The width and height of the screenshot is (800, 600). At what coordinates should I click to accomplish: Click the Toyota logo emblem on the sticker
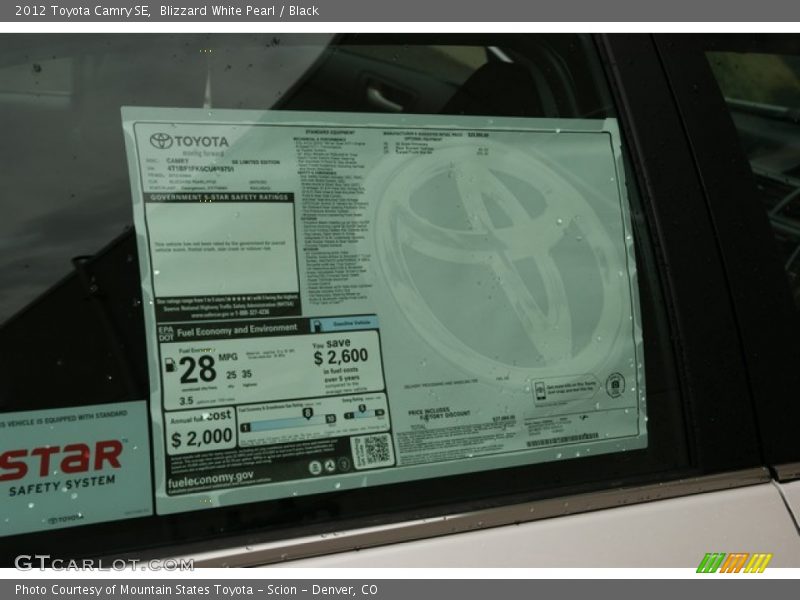[x=162, y=140]
